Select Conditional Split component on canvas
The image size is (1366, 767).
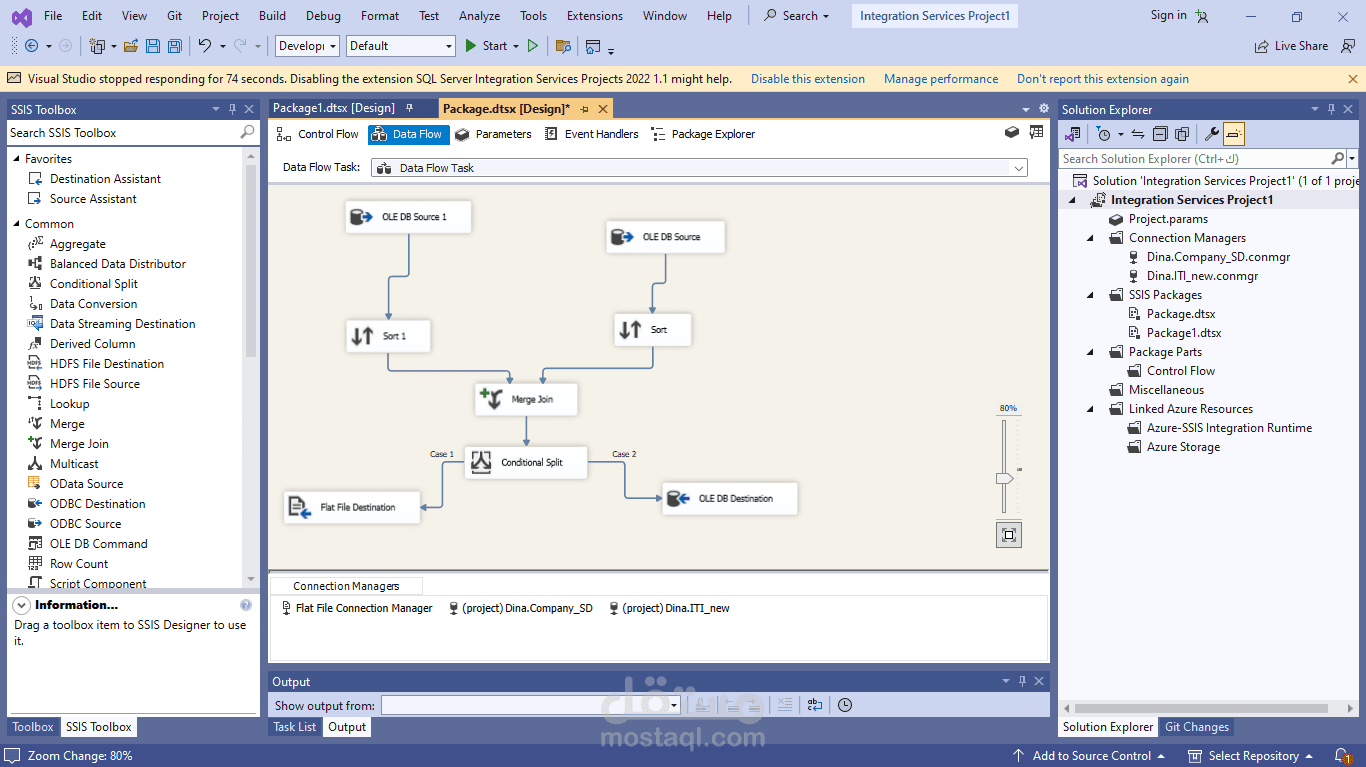(x=526, y=462)
